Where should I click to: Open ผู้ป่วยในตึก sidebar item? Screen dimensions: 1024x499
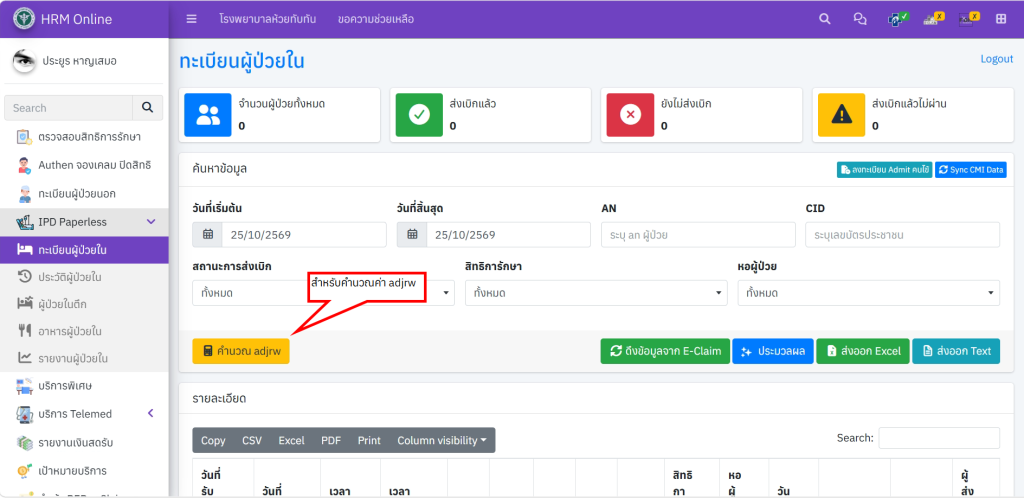(84, 304)
